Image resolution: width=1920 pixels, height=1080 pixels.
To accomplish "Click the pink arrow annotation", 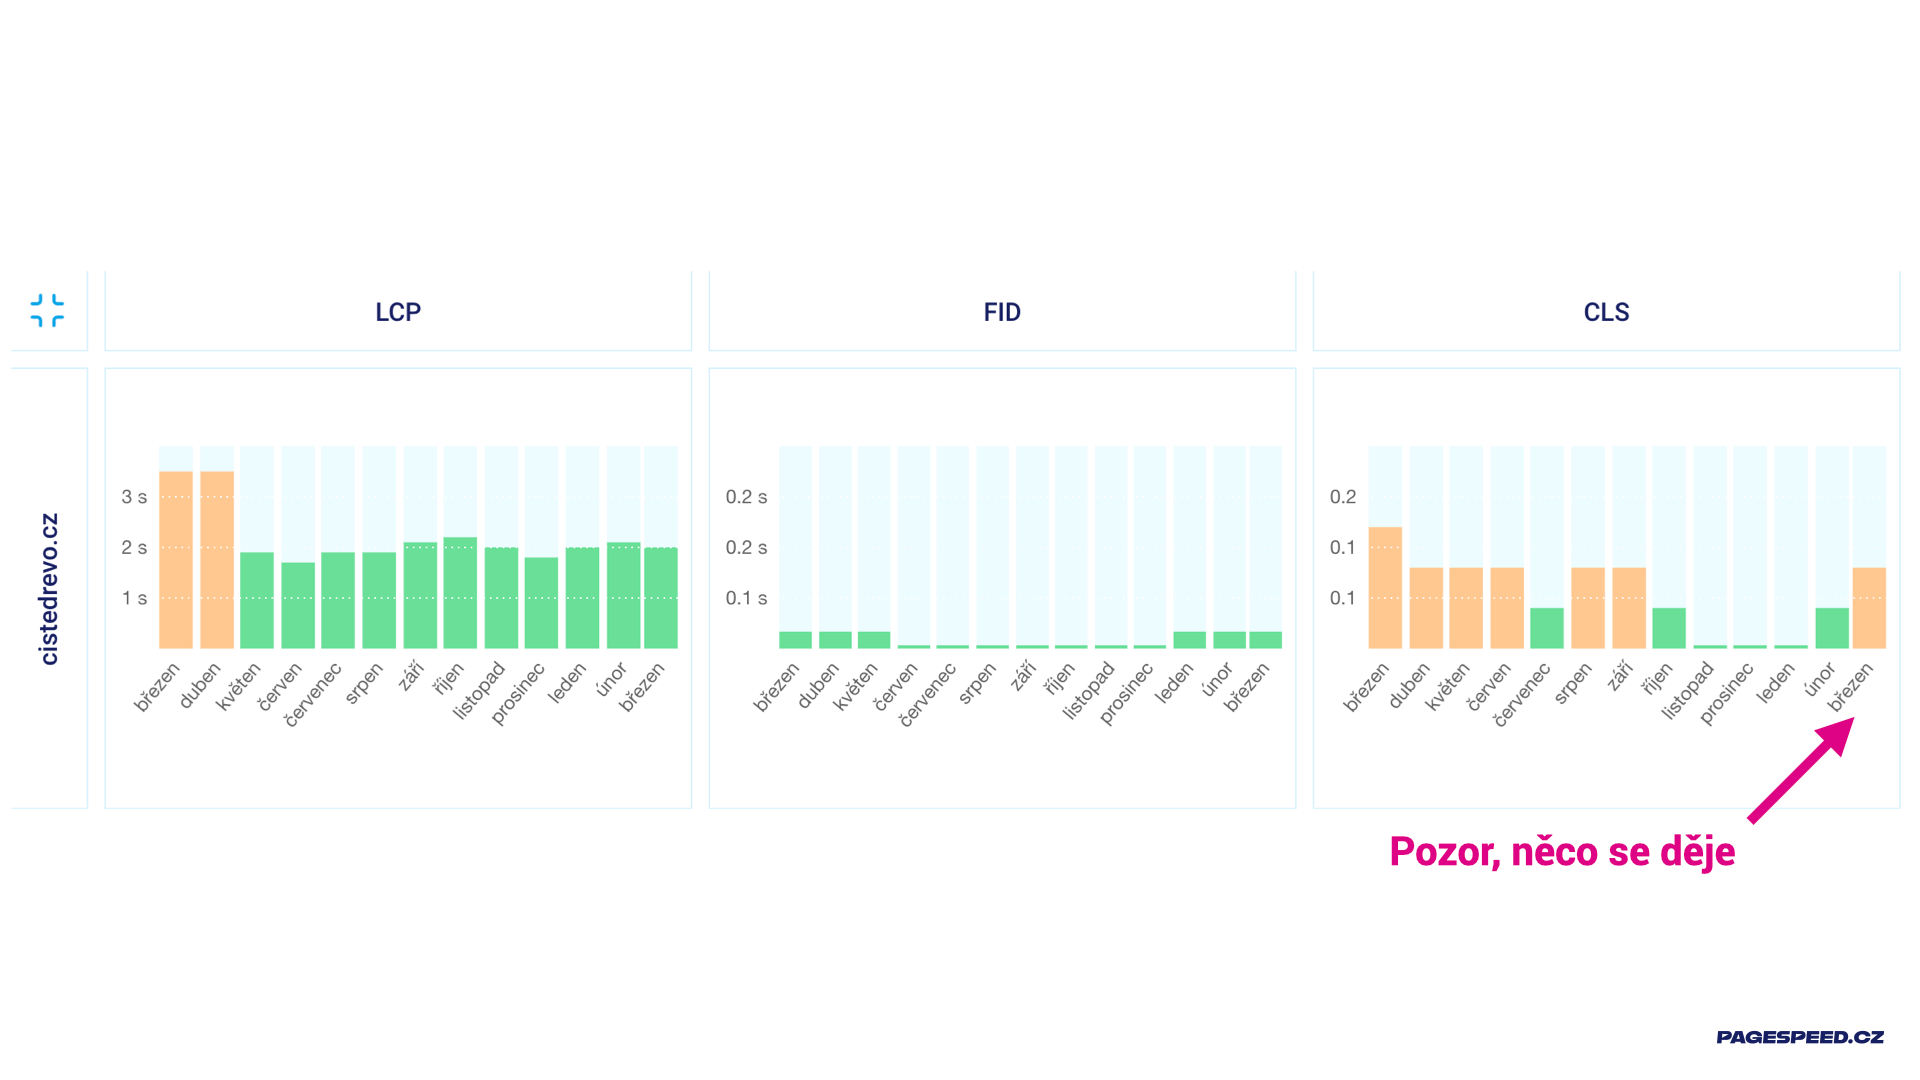I will [1802, 769].
